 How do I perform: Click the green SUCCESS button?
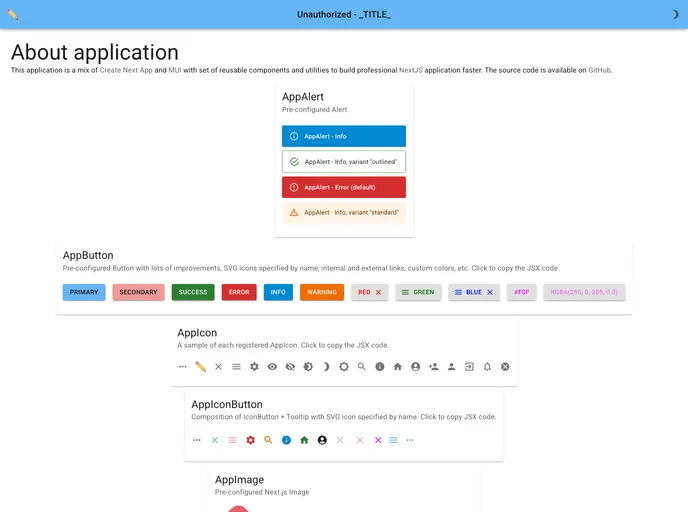coord(193,292)
